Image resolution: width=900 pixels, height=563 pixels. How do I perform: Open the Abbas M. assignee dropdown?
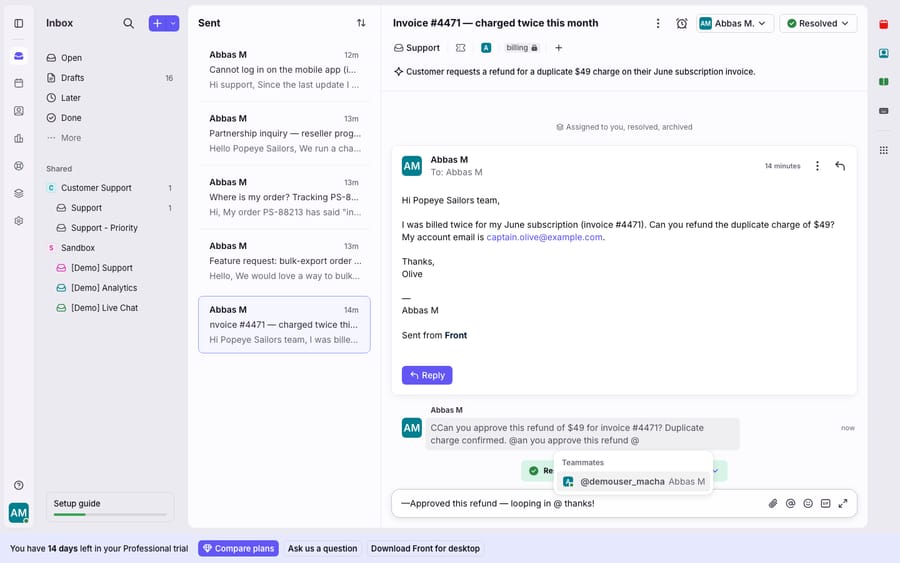(735, 24)
